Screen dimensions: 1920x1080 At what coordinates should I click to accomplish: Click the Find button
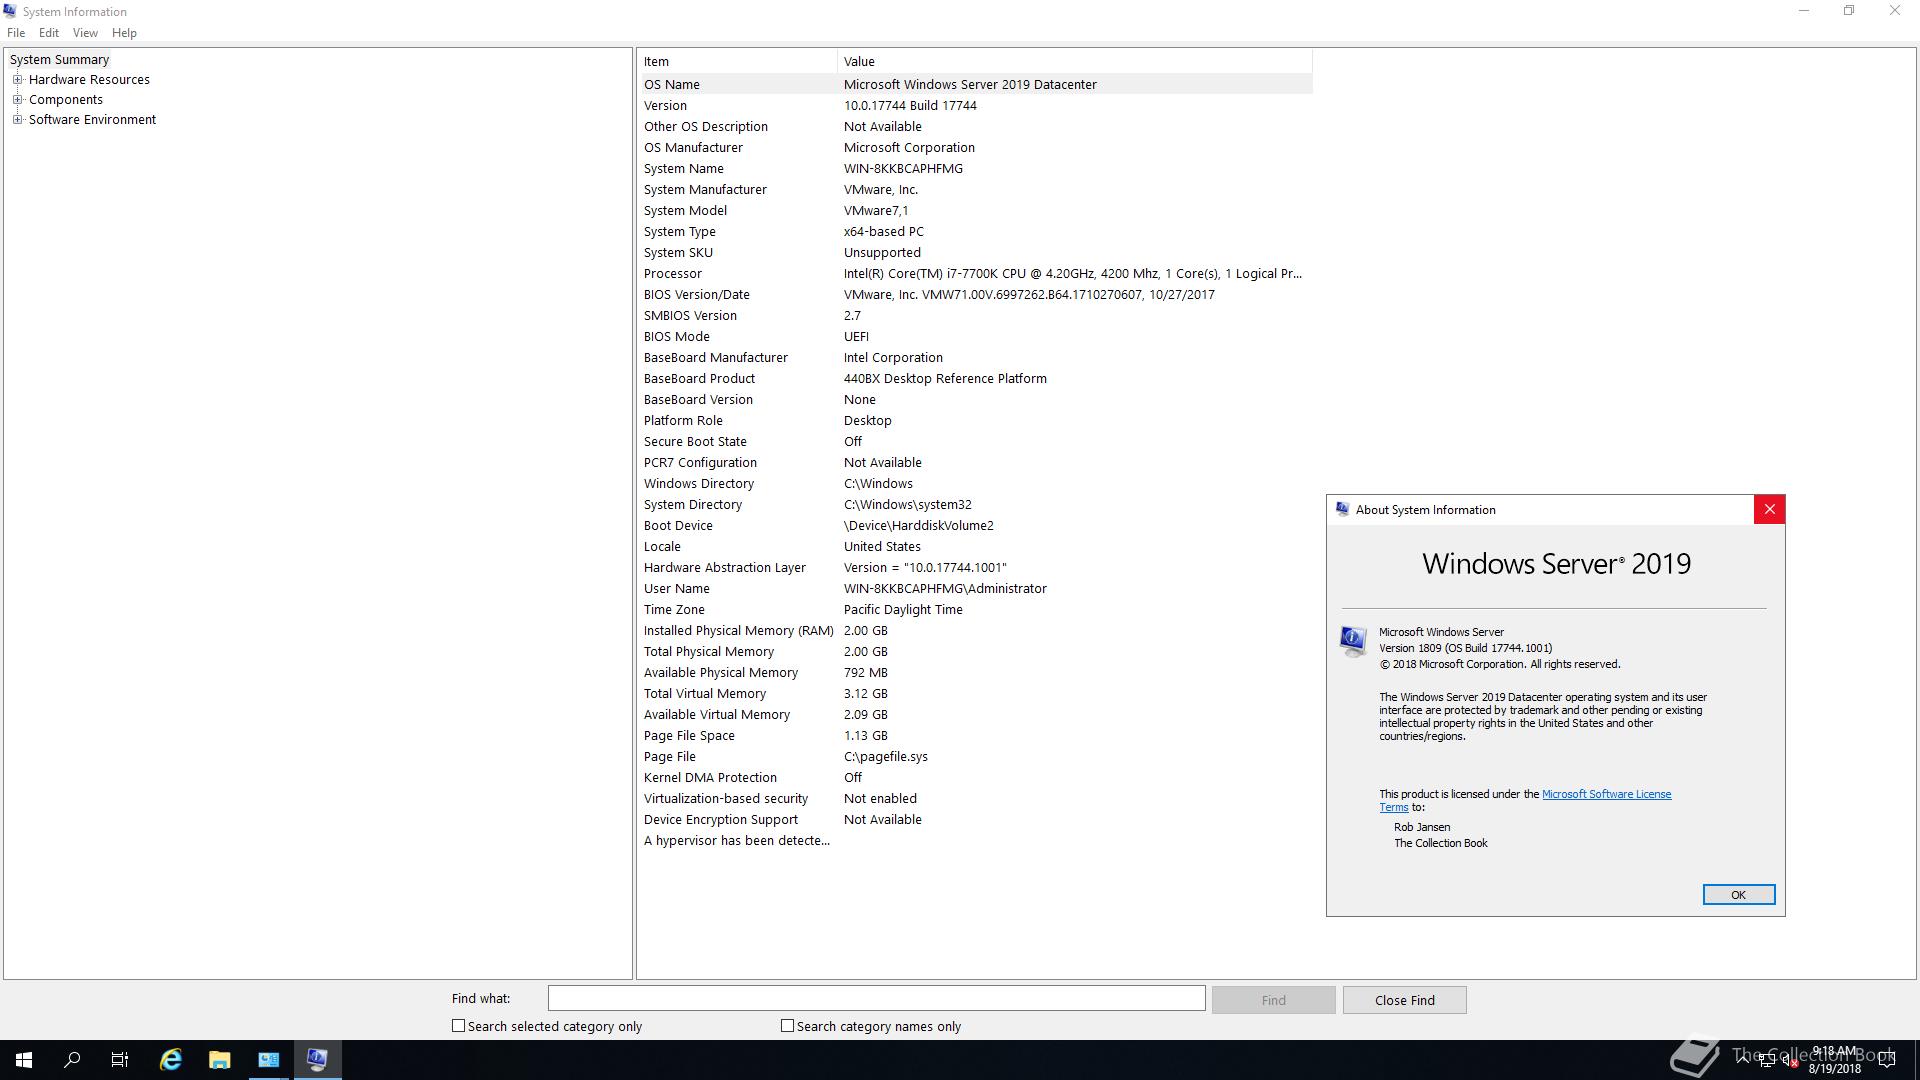[x=1273, y=1000]
